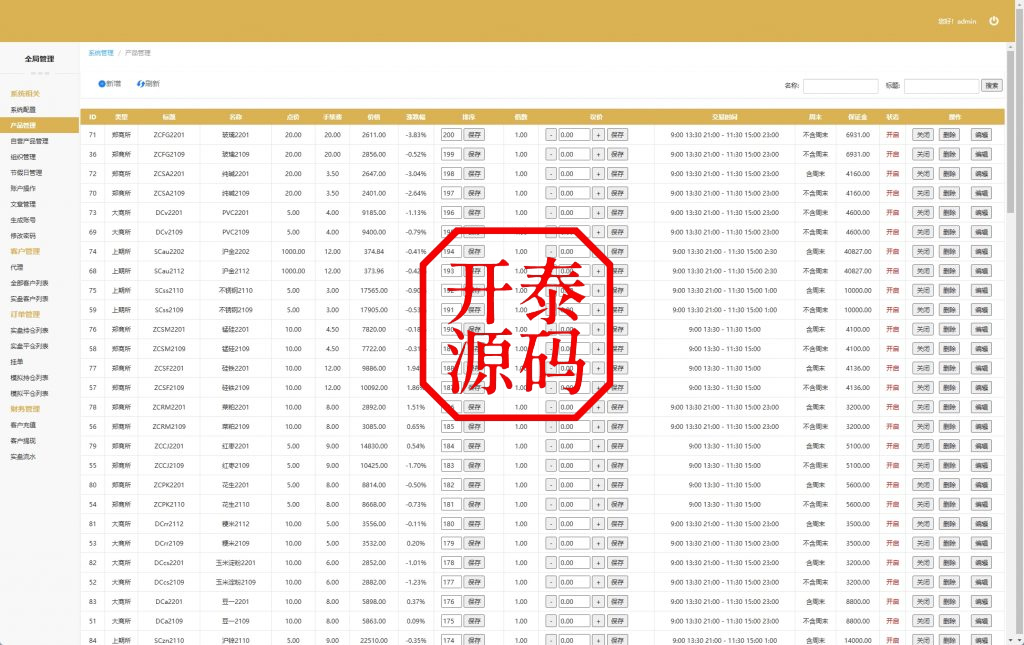Click 编辑 button in DCv2109 row

point(981,232)
